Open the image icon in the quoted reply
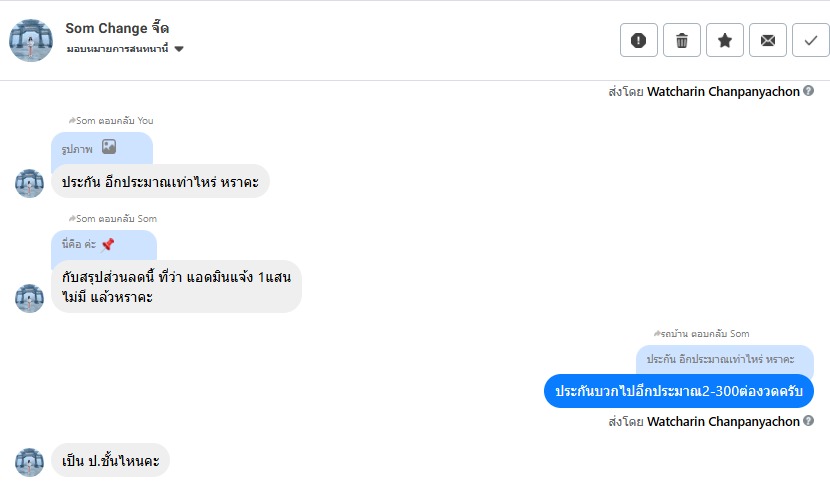830x495 pixels. pyautogui.click(x=109, y=147)
